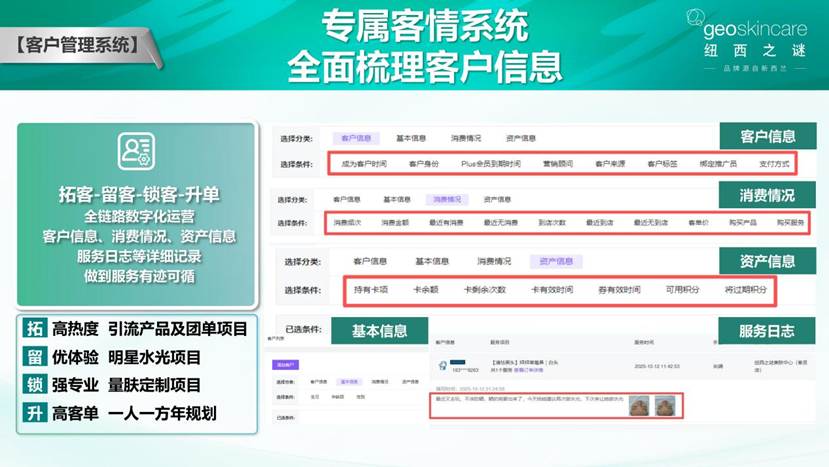Click the text 明星水光项目
This screenshot has width=829, height=467.
pyautogui.click(x=154, y=358)
